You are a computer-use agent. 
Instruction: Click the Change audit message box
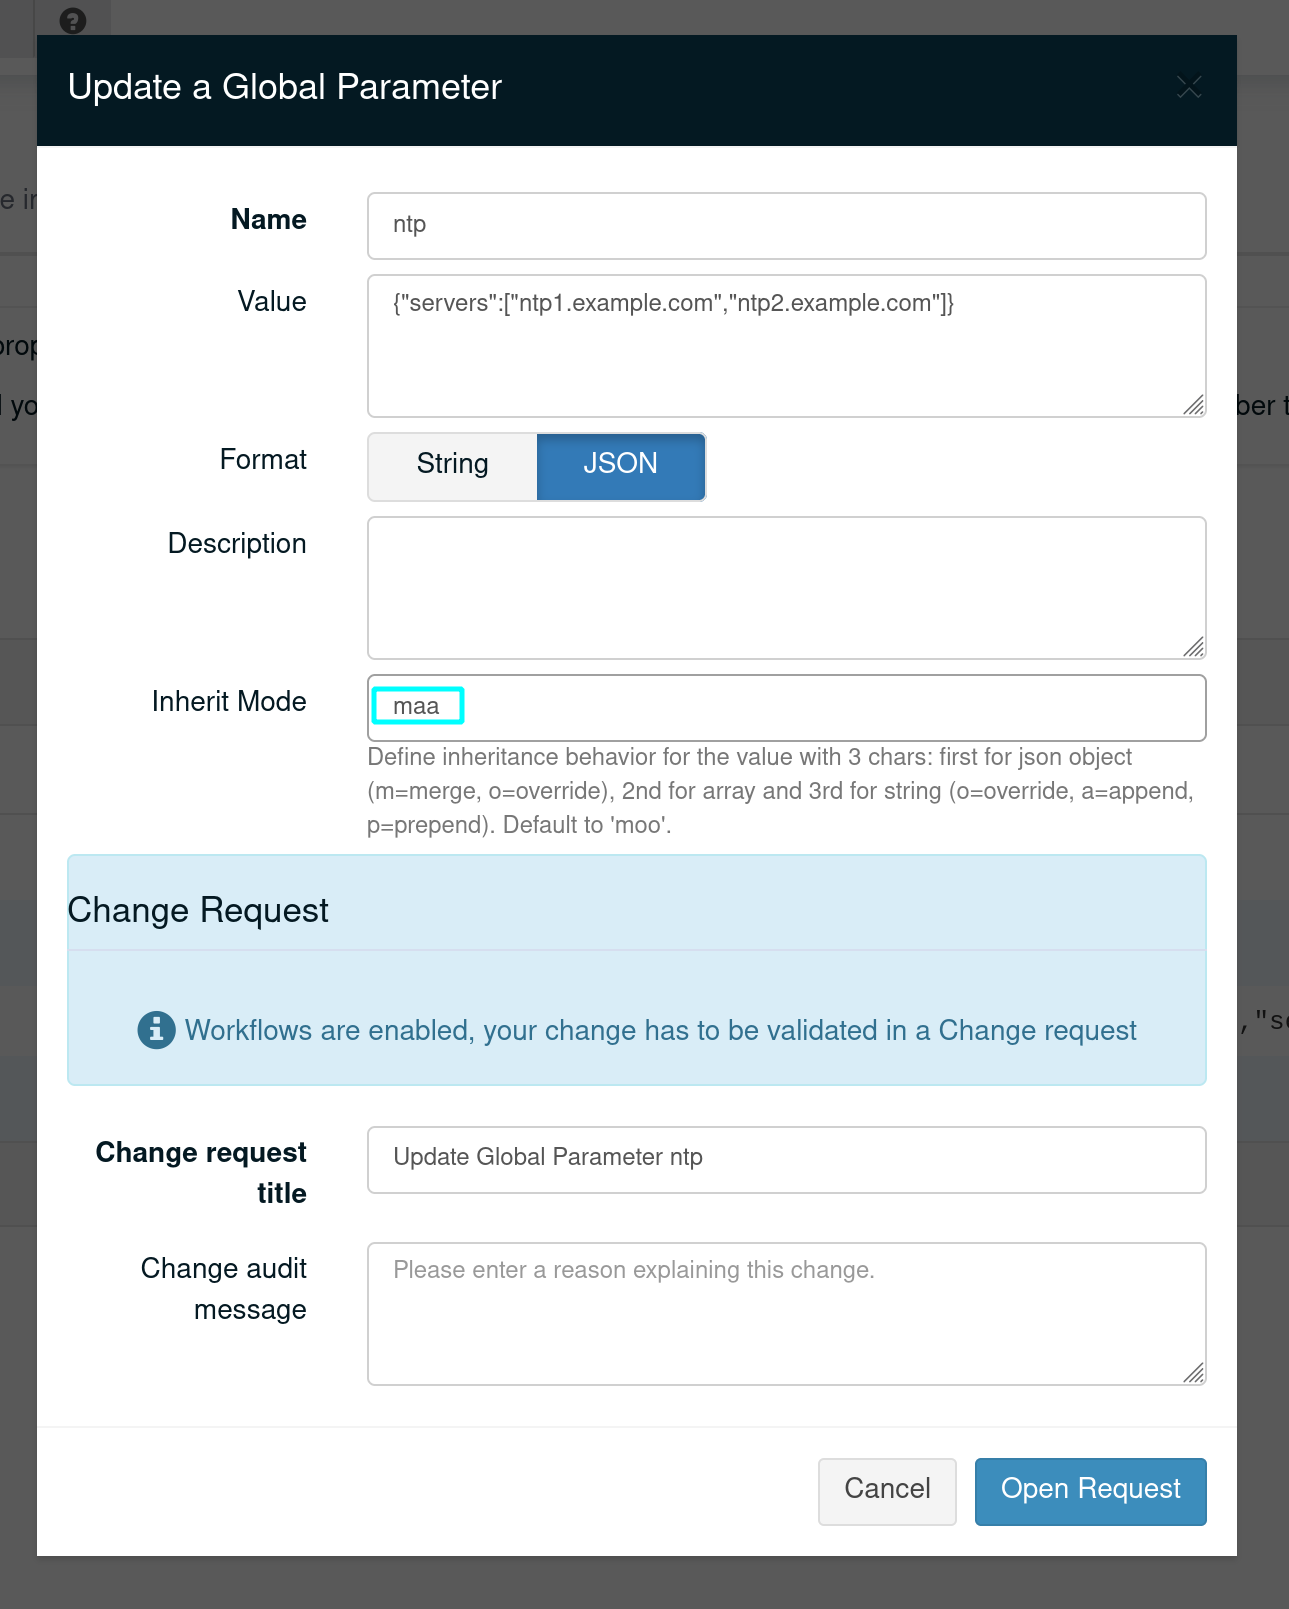(786, 1312)
